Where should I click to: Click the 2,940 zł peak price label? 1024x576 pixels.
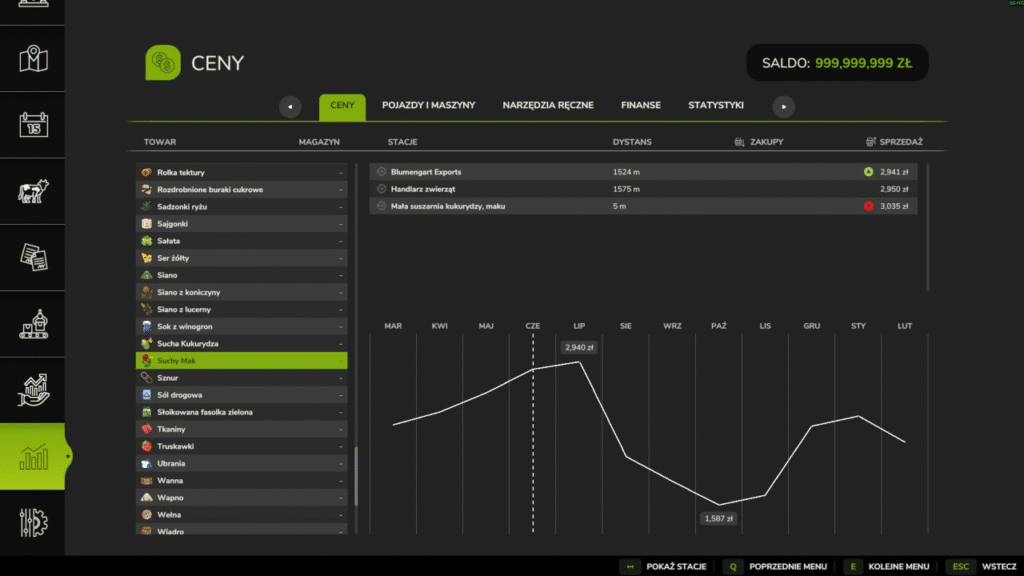tap(579, 348)
